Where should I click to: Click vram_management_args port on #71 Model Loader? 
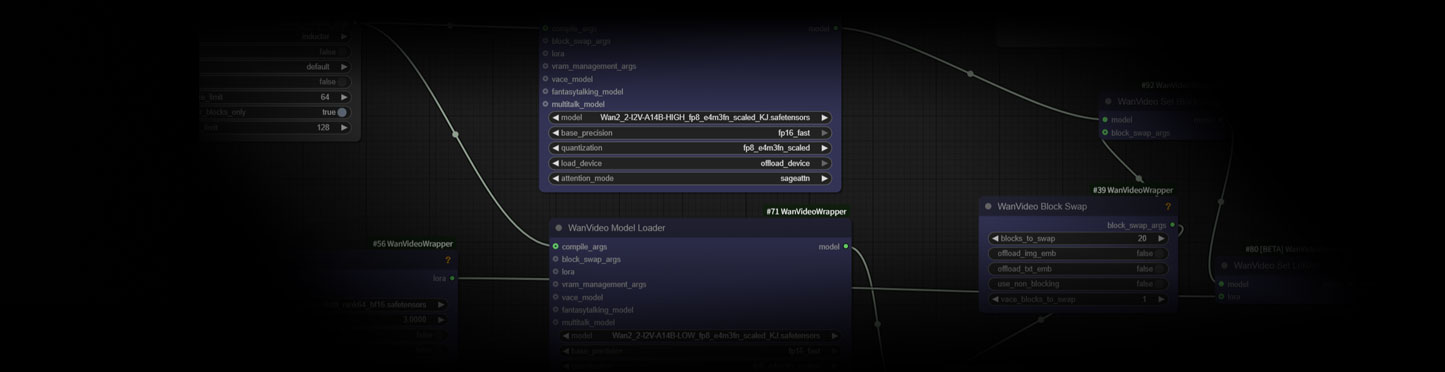(x=555, y=284)
